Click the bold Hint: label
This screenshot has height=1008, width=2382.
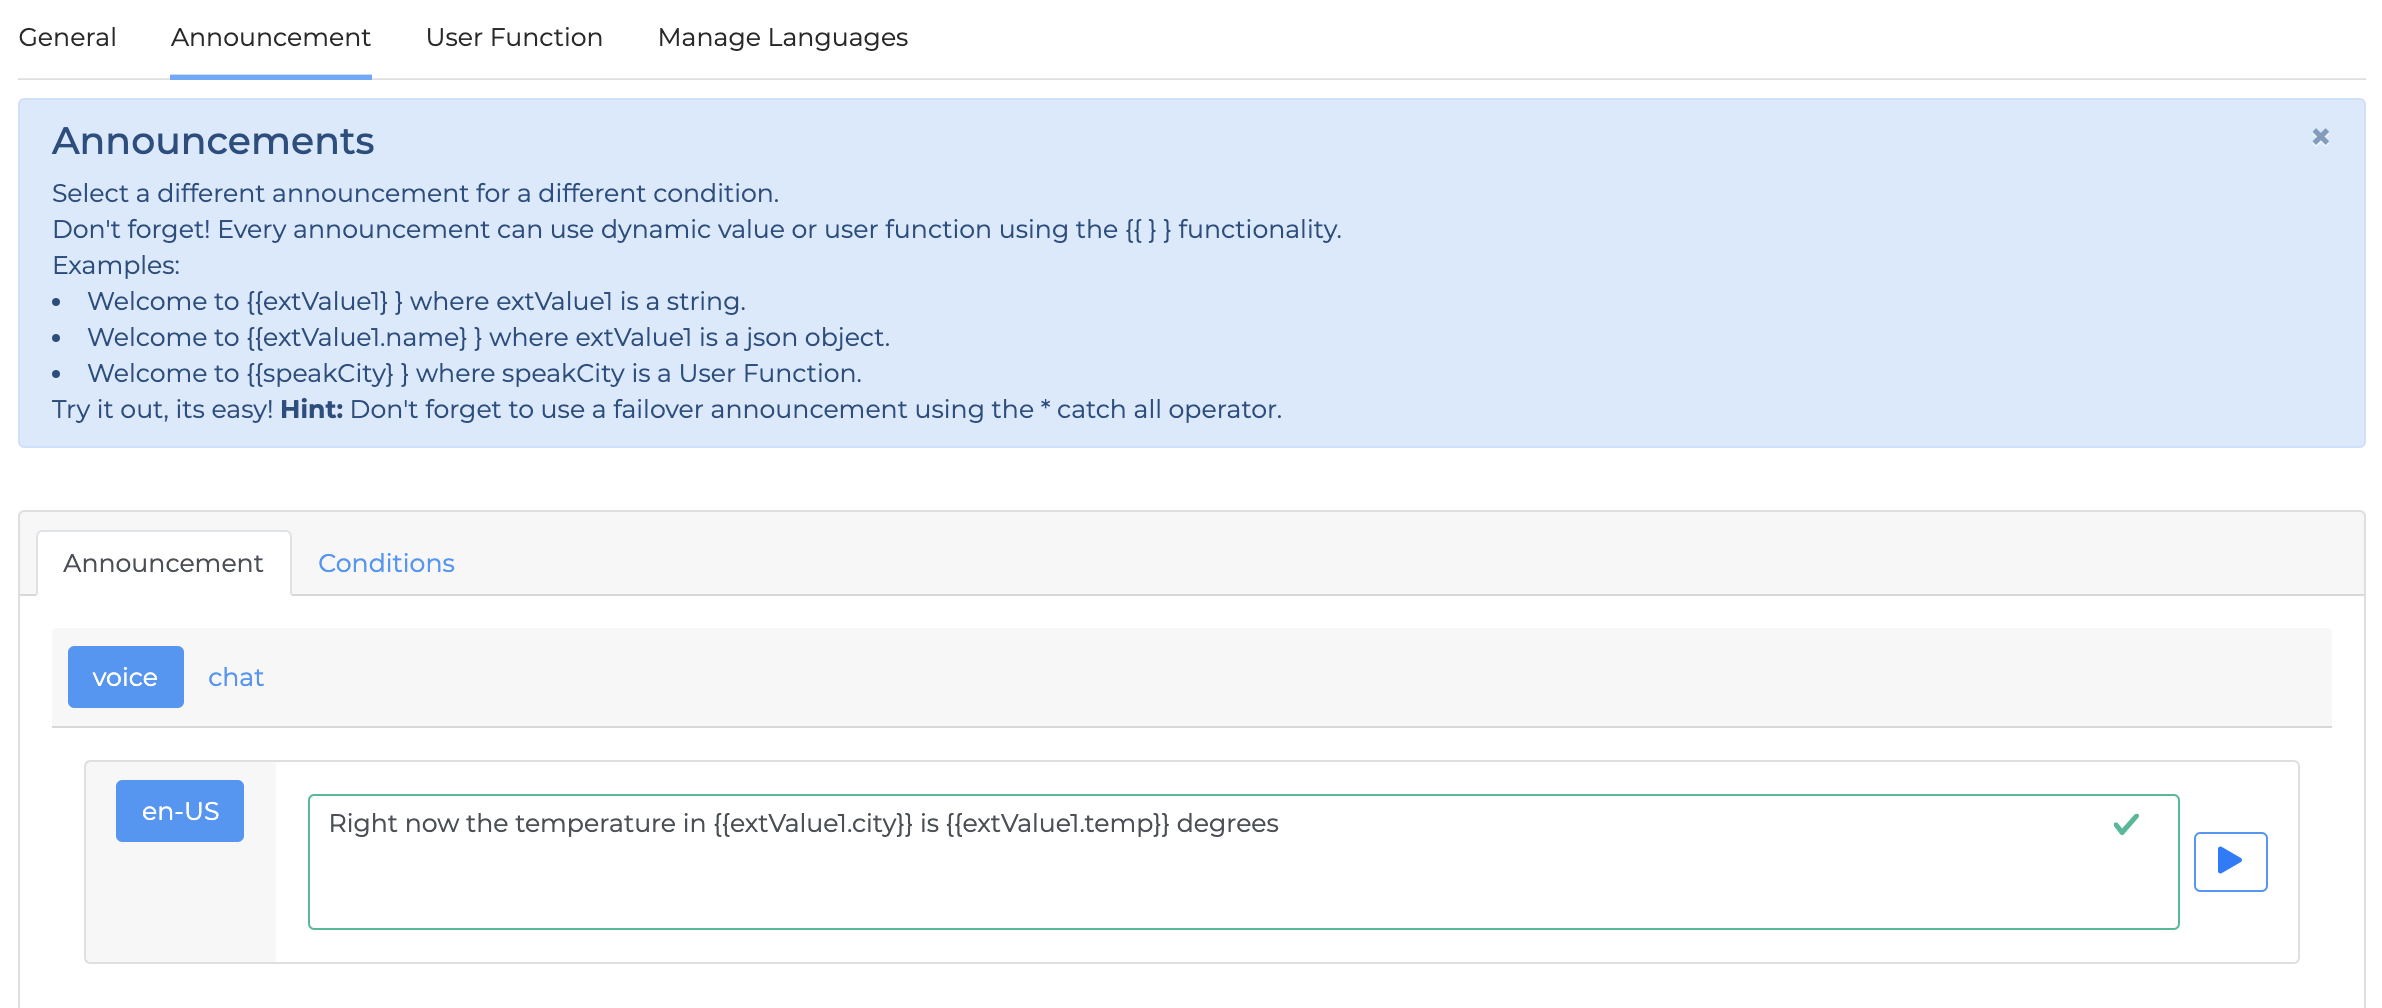pyautogui.click(x=311, y=410)
